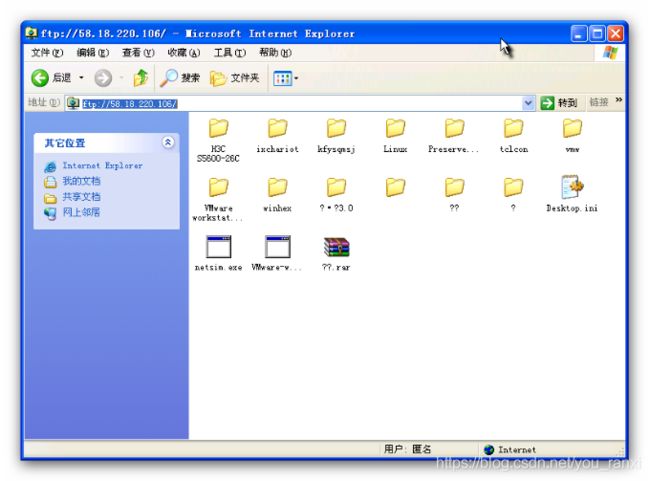Collapse the Other Places (其它位置) panel
650x481 pixels.
(168, 143)
